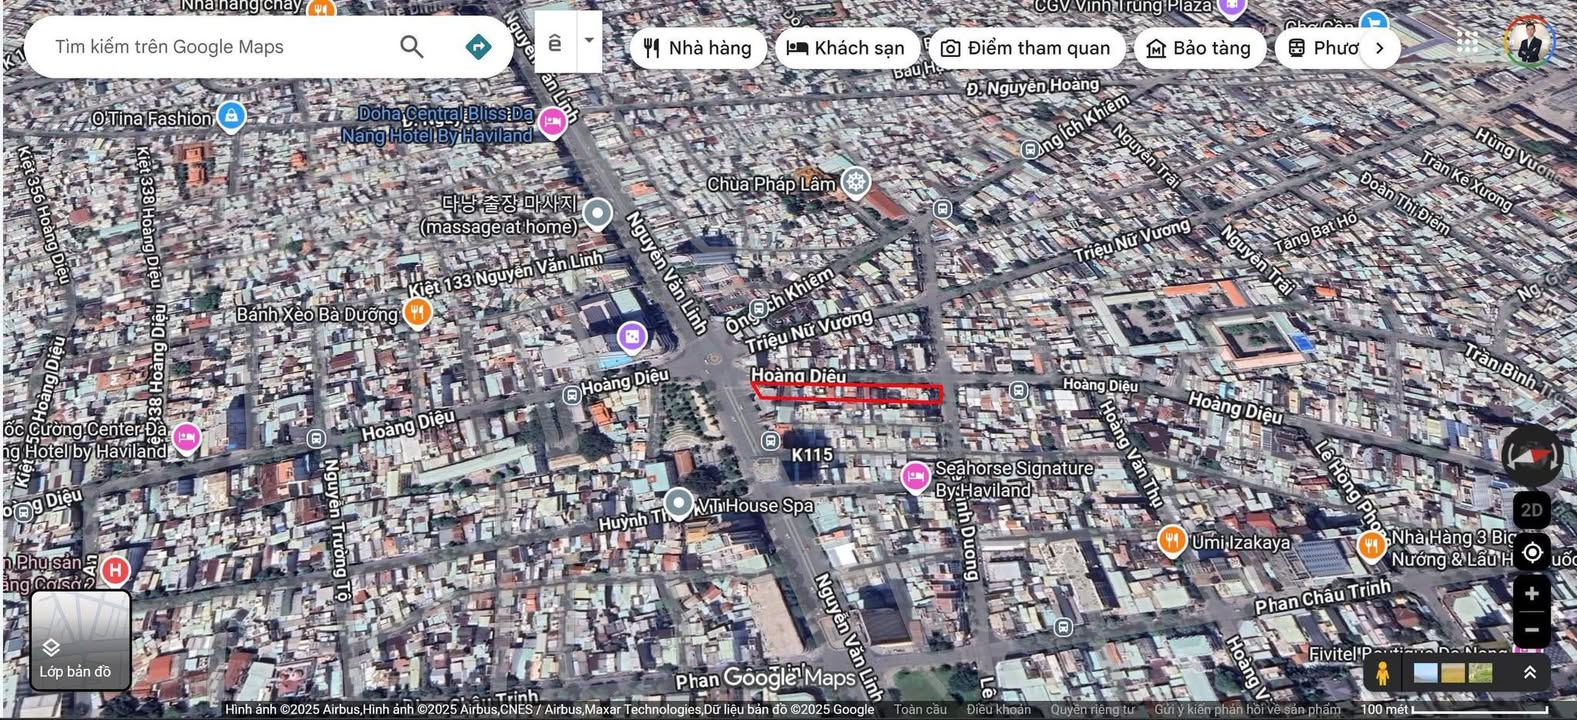Zoom out with the minus button
The height and width of the screenshot is (720, 1577).
click(1531, 630)
